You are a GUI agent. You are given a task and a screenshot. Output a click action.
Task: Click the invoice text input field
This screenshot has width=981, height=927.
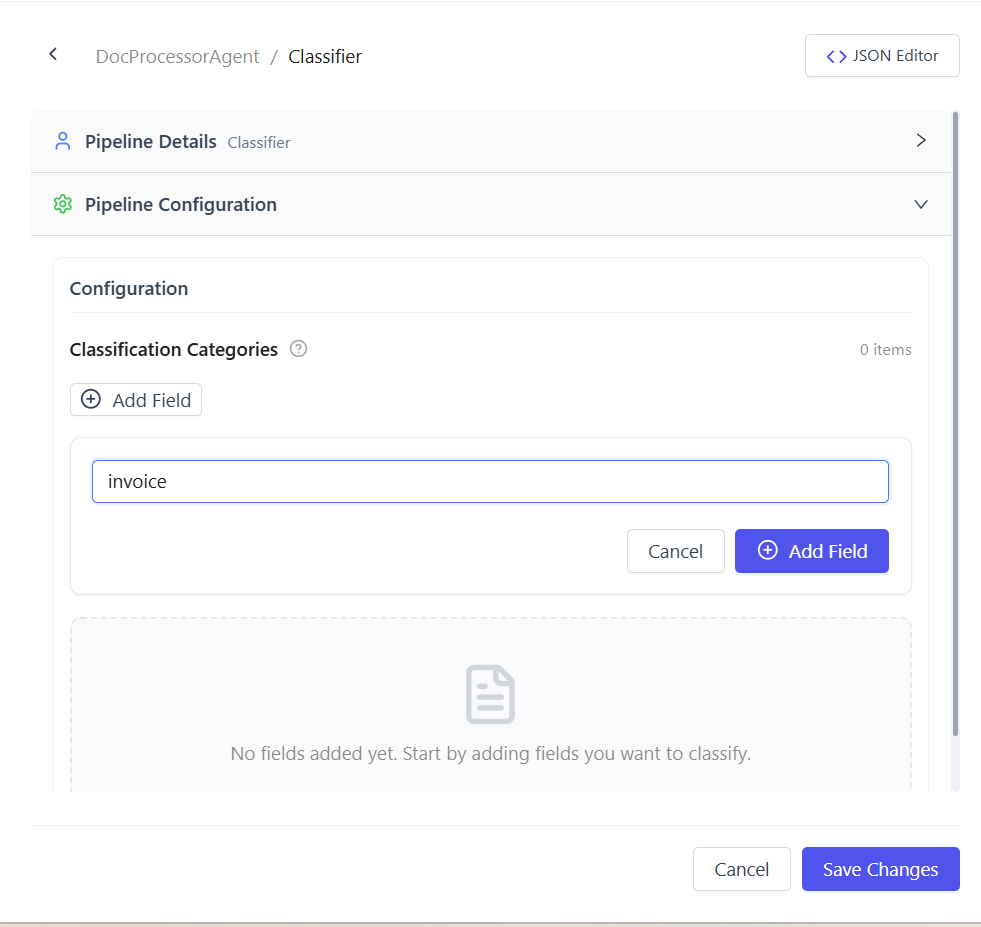tap(490, 481)
